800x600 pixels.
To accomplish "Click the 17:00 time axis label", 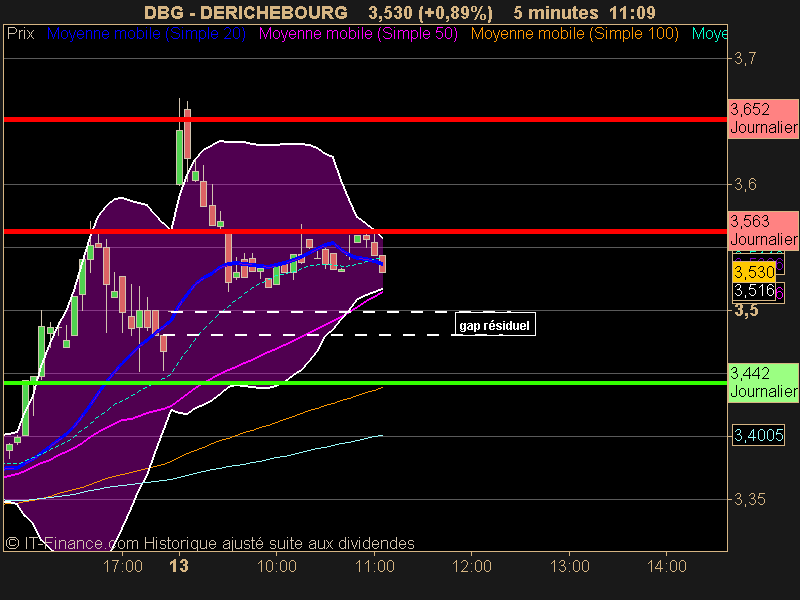I will click(x=123, y=566).
